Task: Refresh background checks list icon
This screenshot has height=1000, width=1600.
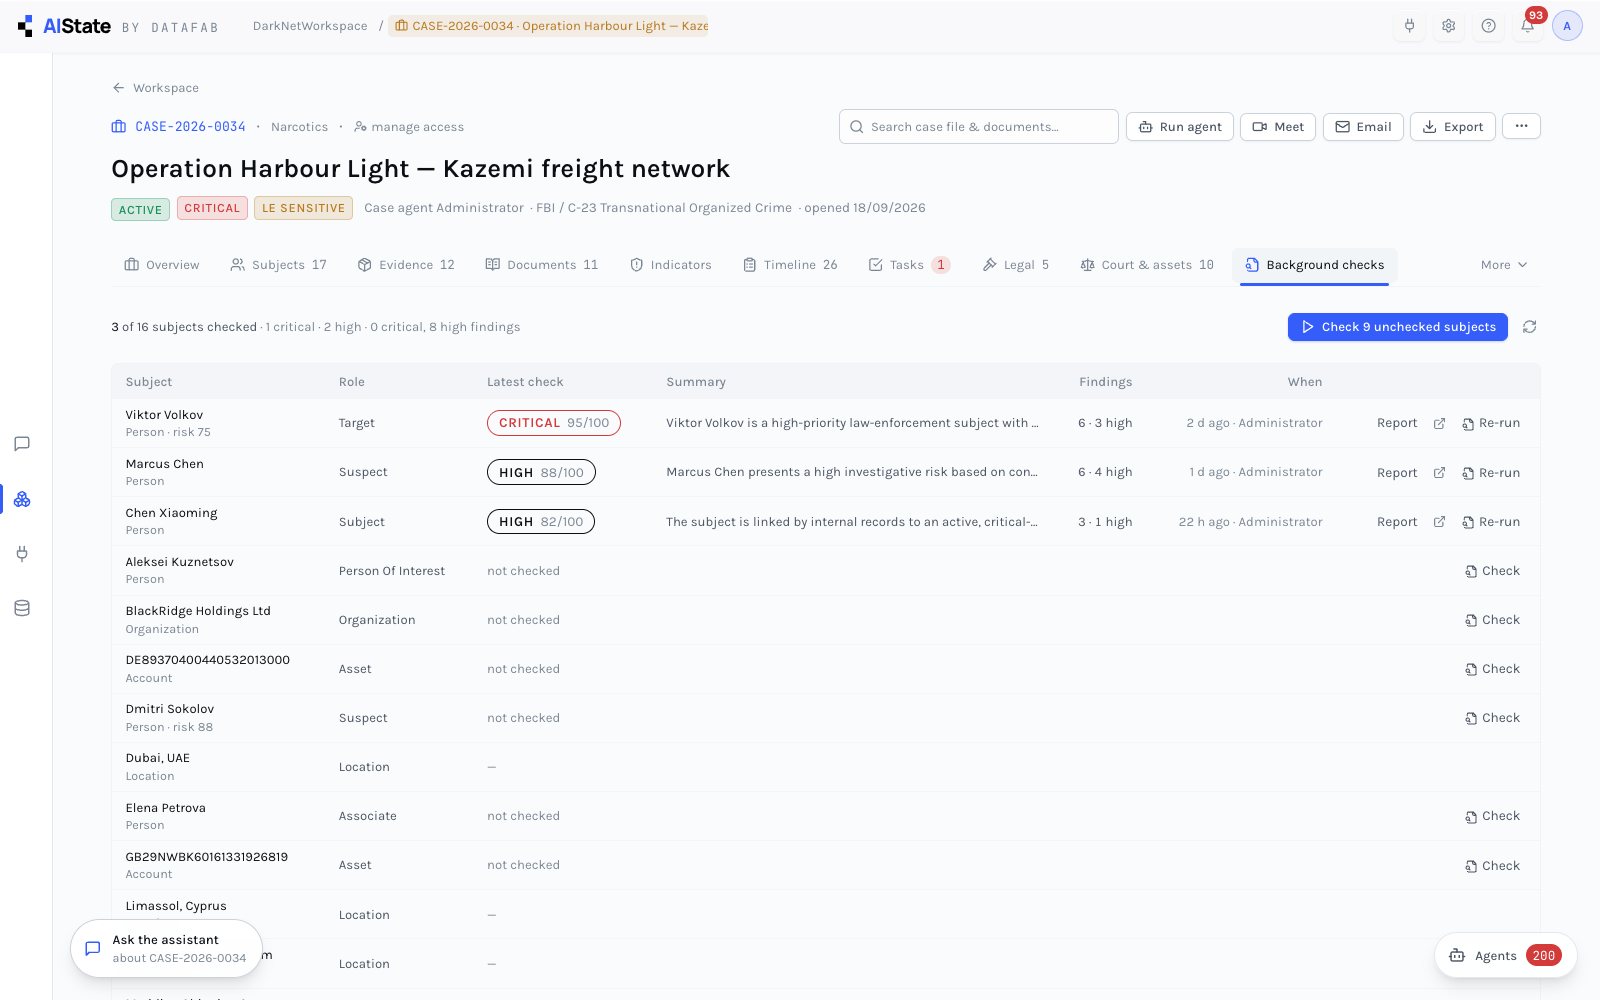Action: 1529,327
